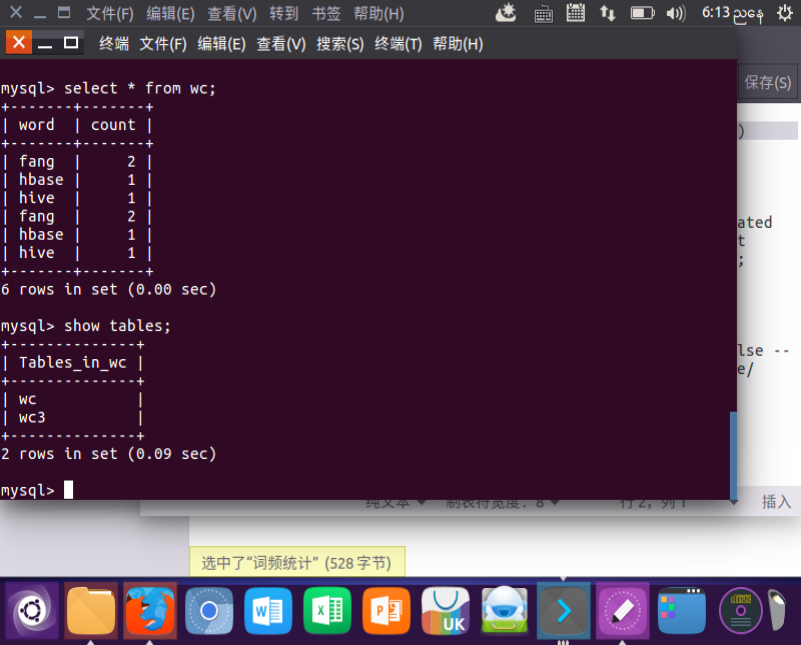This screenshot has height=645, width=801.
Task: Open terminal 查看(V) menu
Action: [281, 44]
